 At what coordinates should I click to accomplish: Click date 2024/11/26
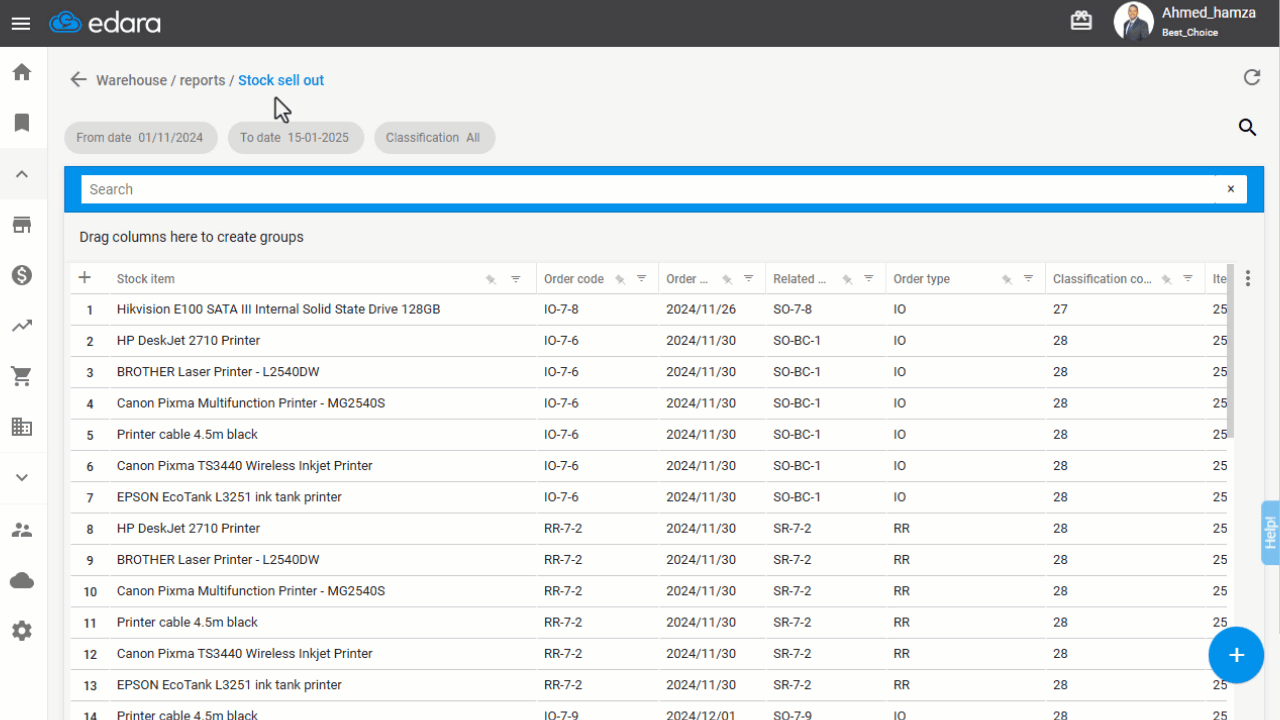pos(701,309)
